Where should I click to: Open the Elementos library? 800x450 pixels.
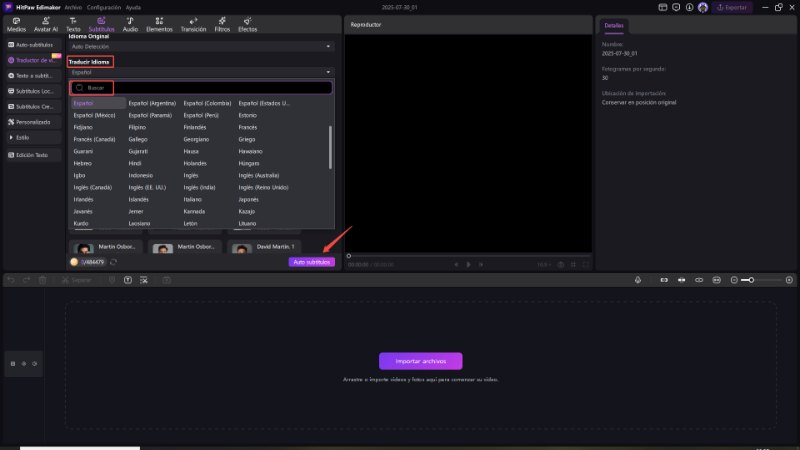coord(159,25)
